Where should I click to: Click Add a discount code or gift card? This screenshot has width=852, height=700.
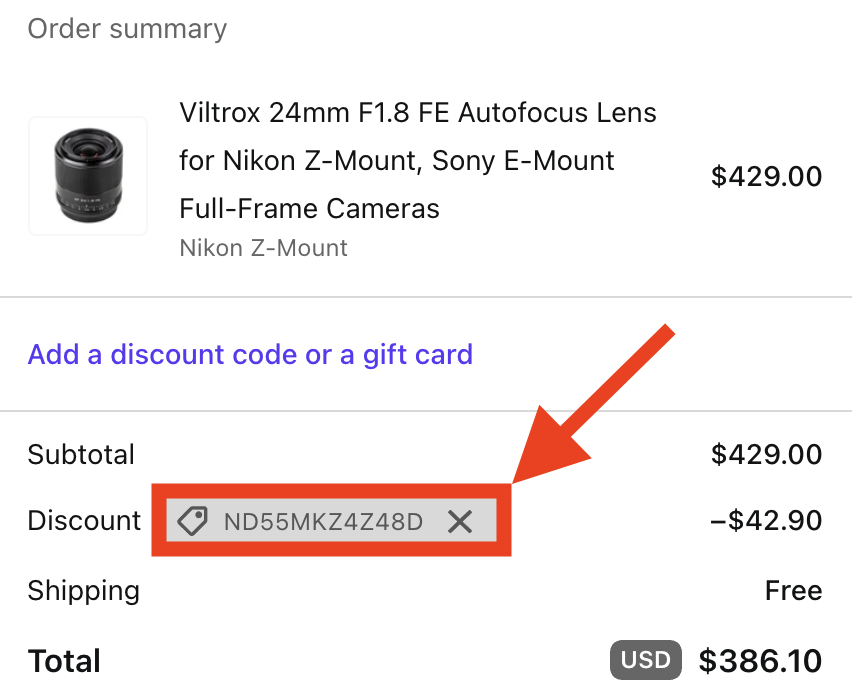coord(250,354)
